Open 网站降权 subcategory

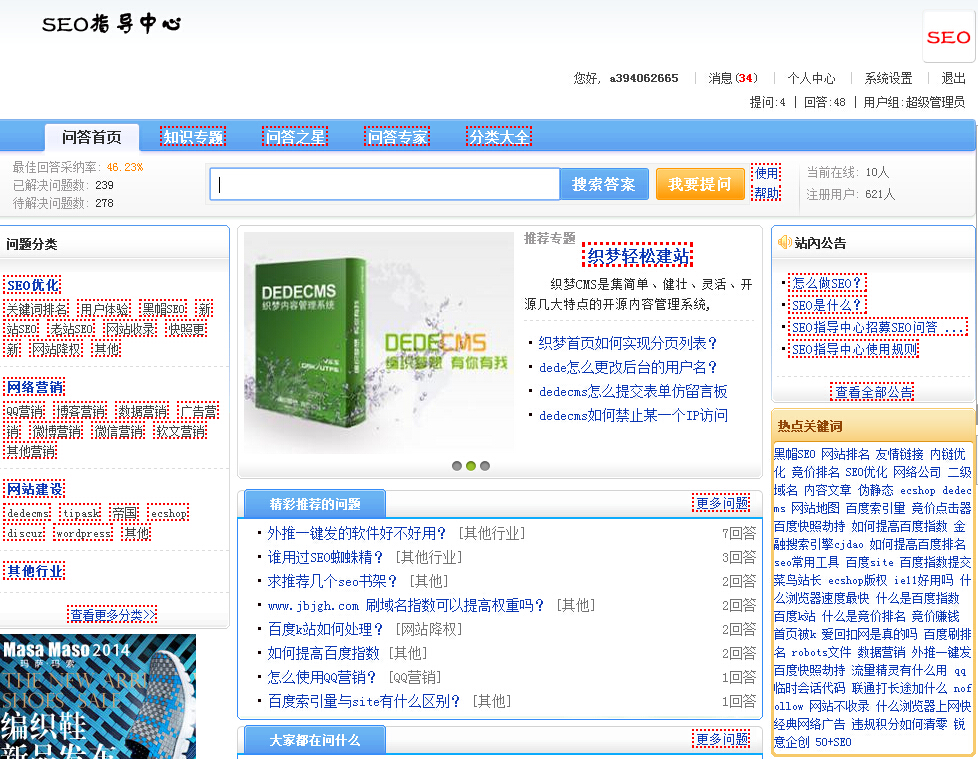tap(56, 349)
